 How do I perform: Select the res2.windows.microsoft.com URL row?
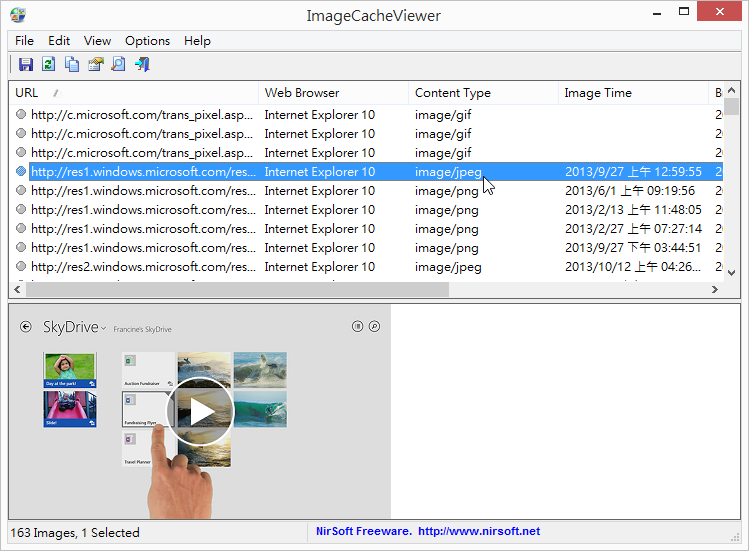143,267
